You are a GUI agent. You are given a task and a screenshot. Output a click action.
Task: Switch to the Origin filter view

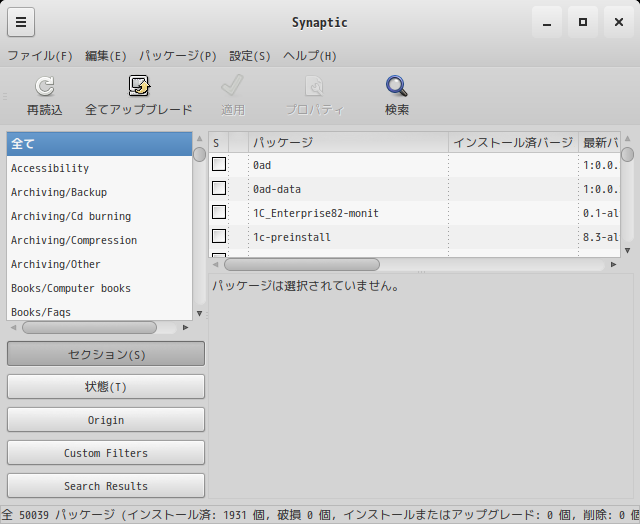[106, 420]
